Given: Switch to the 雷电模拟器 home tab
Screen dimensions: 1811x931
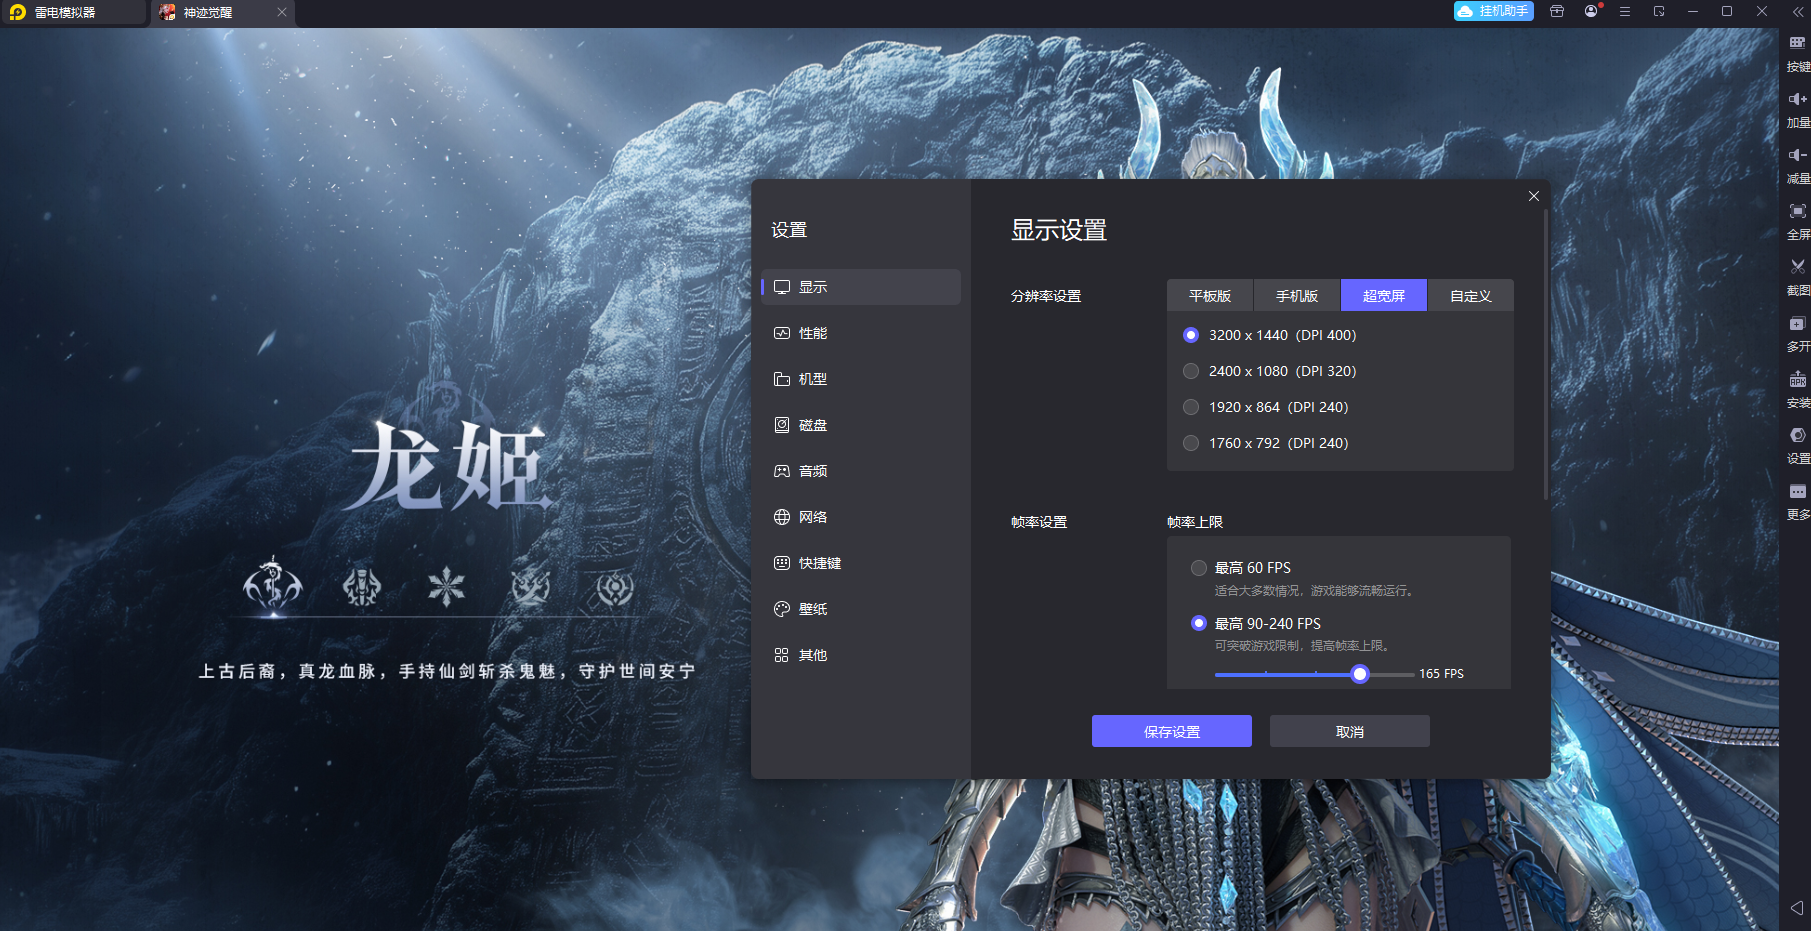Looking at the screenshot, I should 73,13.
